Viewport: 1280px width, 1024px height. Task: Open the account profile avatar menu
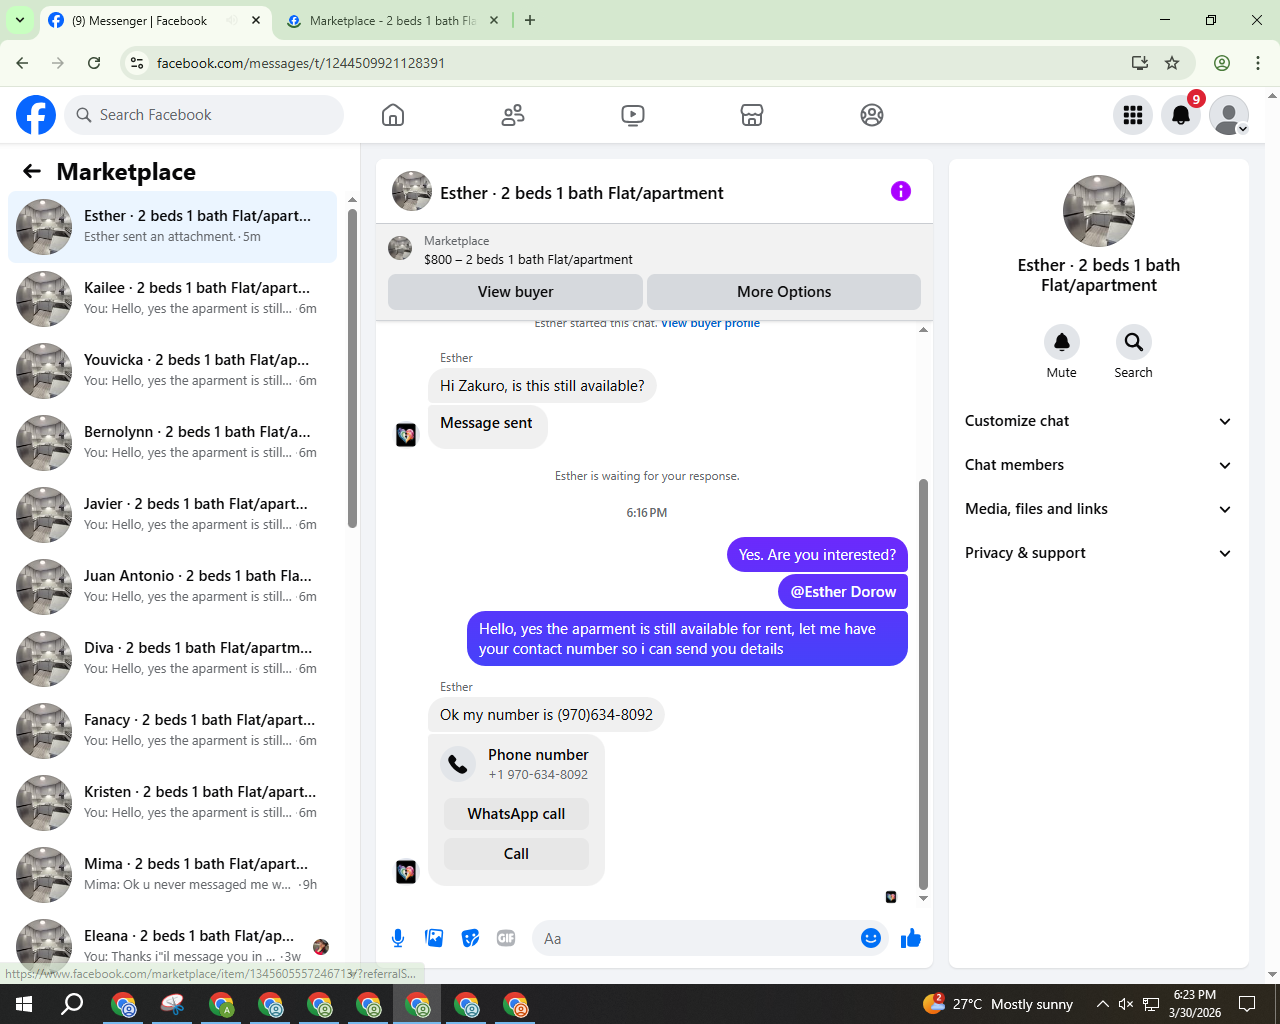1229,115
